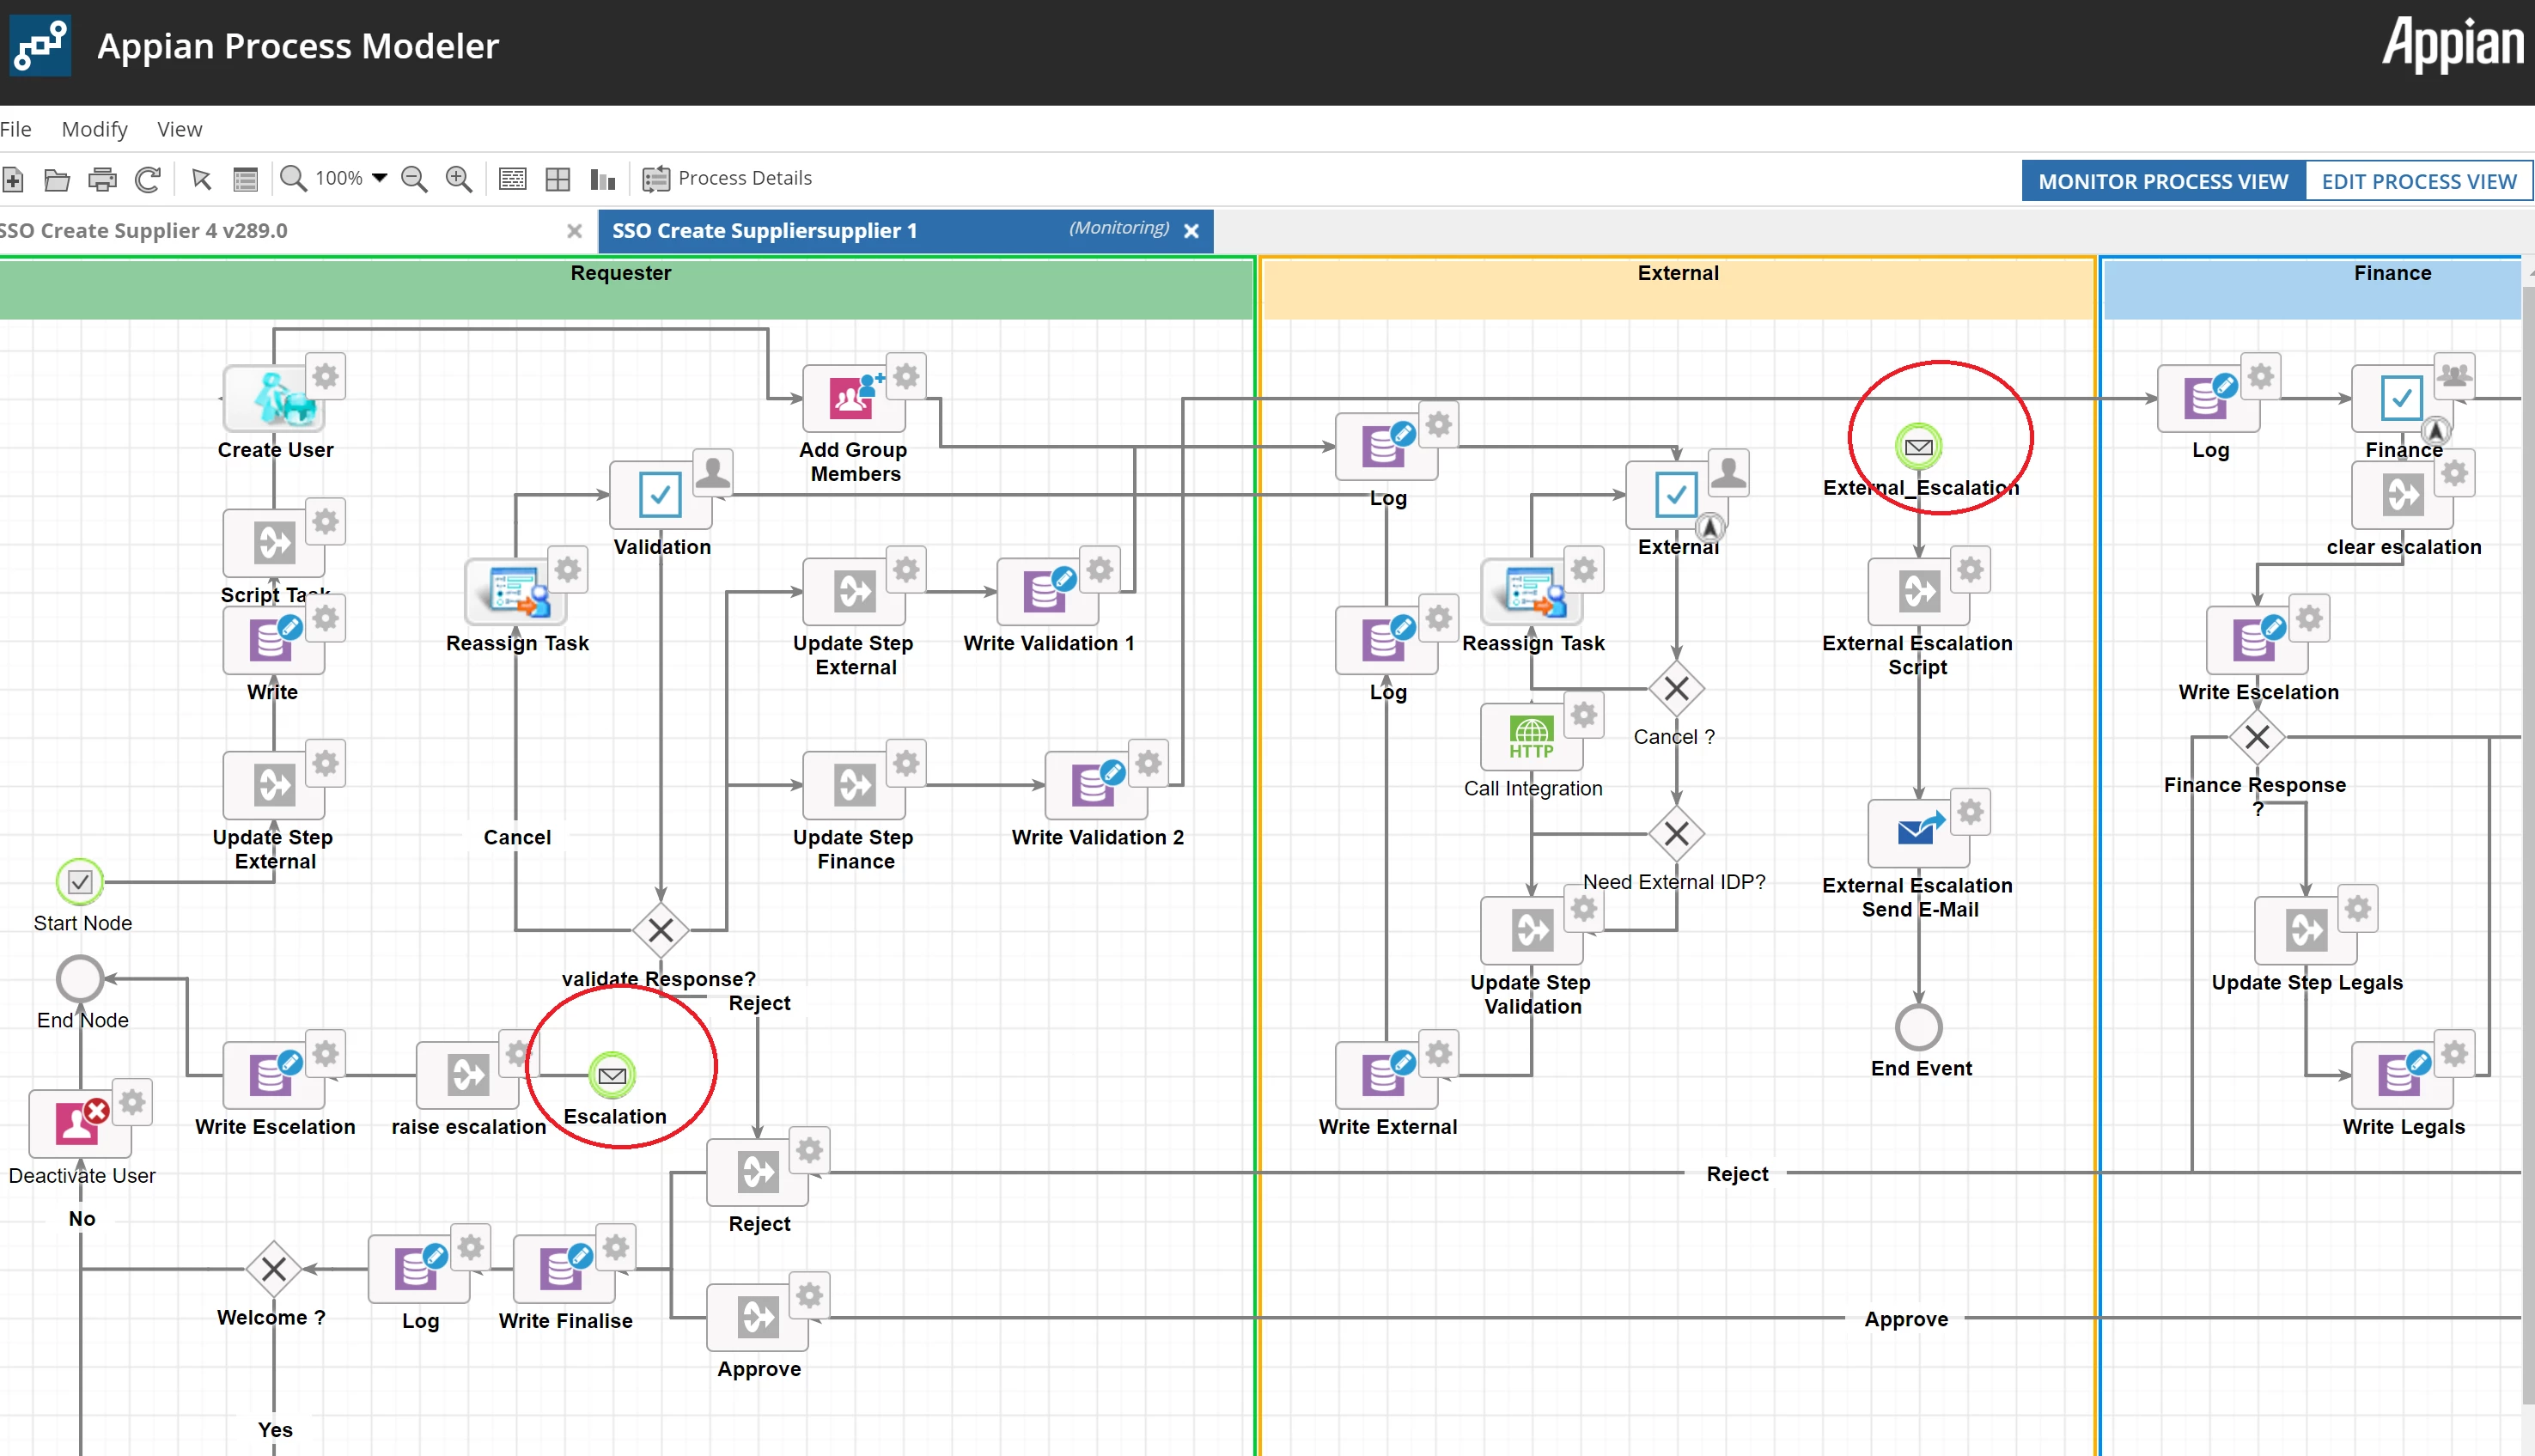Close the SSO Create Supplier 4 v289.0 tab
2535x1456 pixels.
(574, 231)
